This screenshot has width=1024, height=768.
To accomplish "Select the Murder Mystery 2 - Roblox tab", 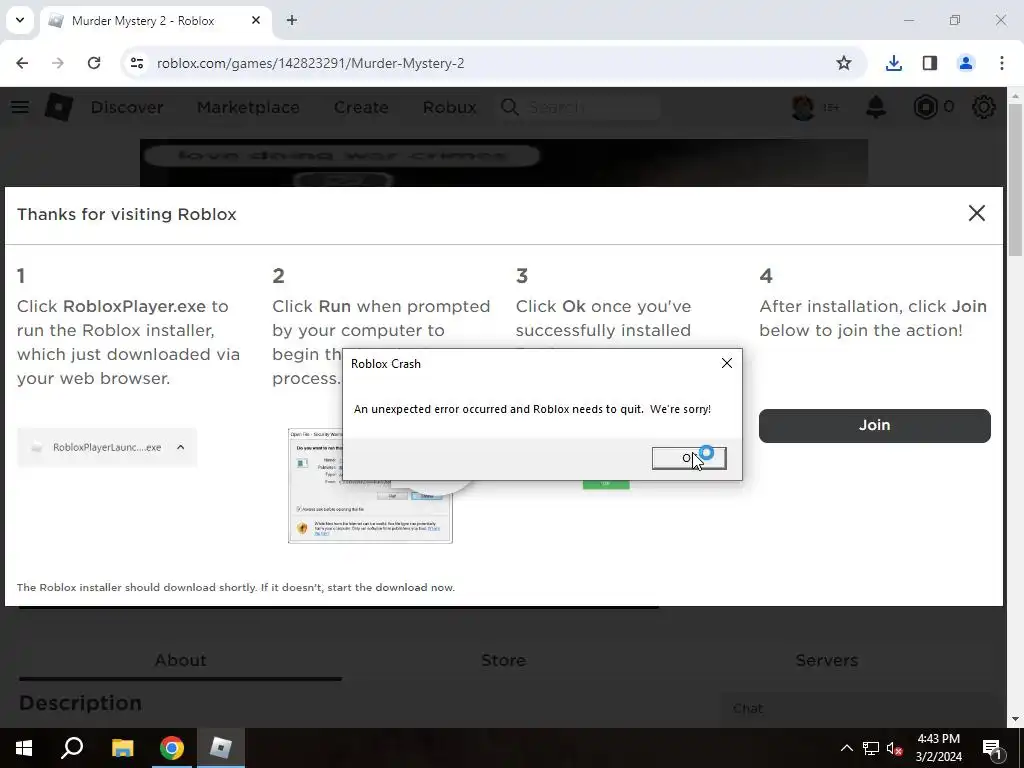I will click(x=155, y=21).
